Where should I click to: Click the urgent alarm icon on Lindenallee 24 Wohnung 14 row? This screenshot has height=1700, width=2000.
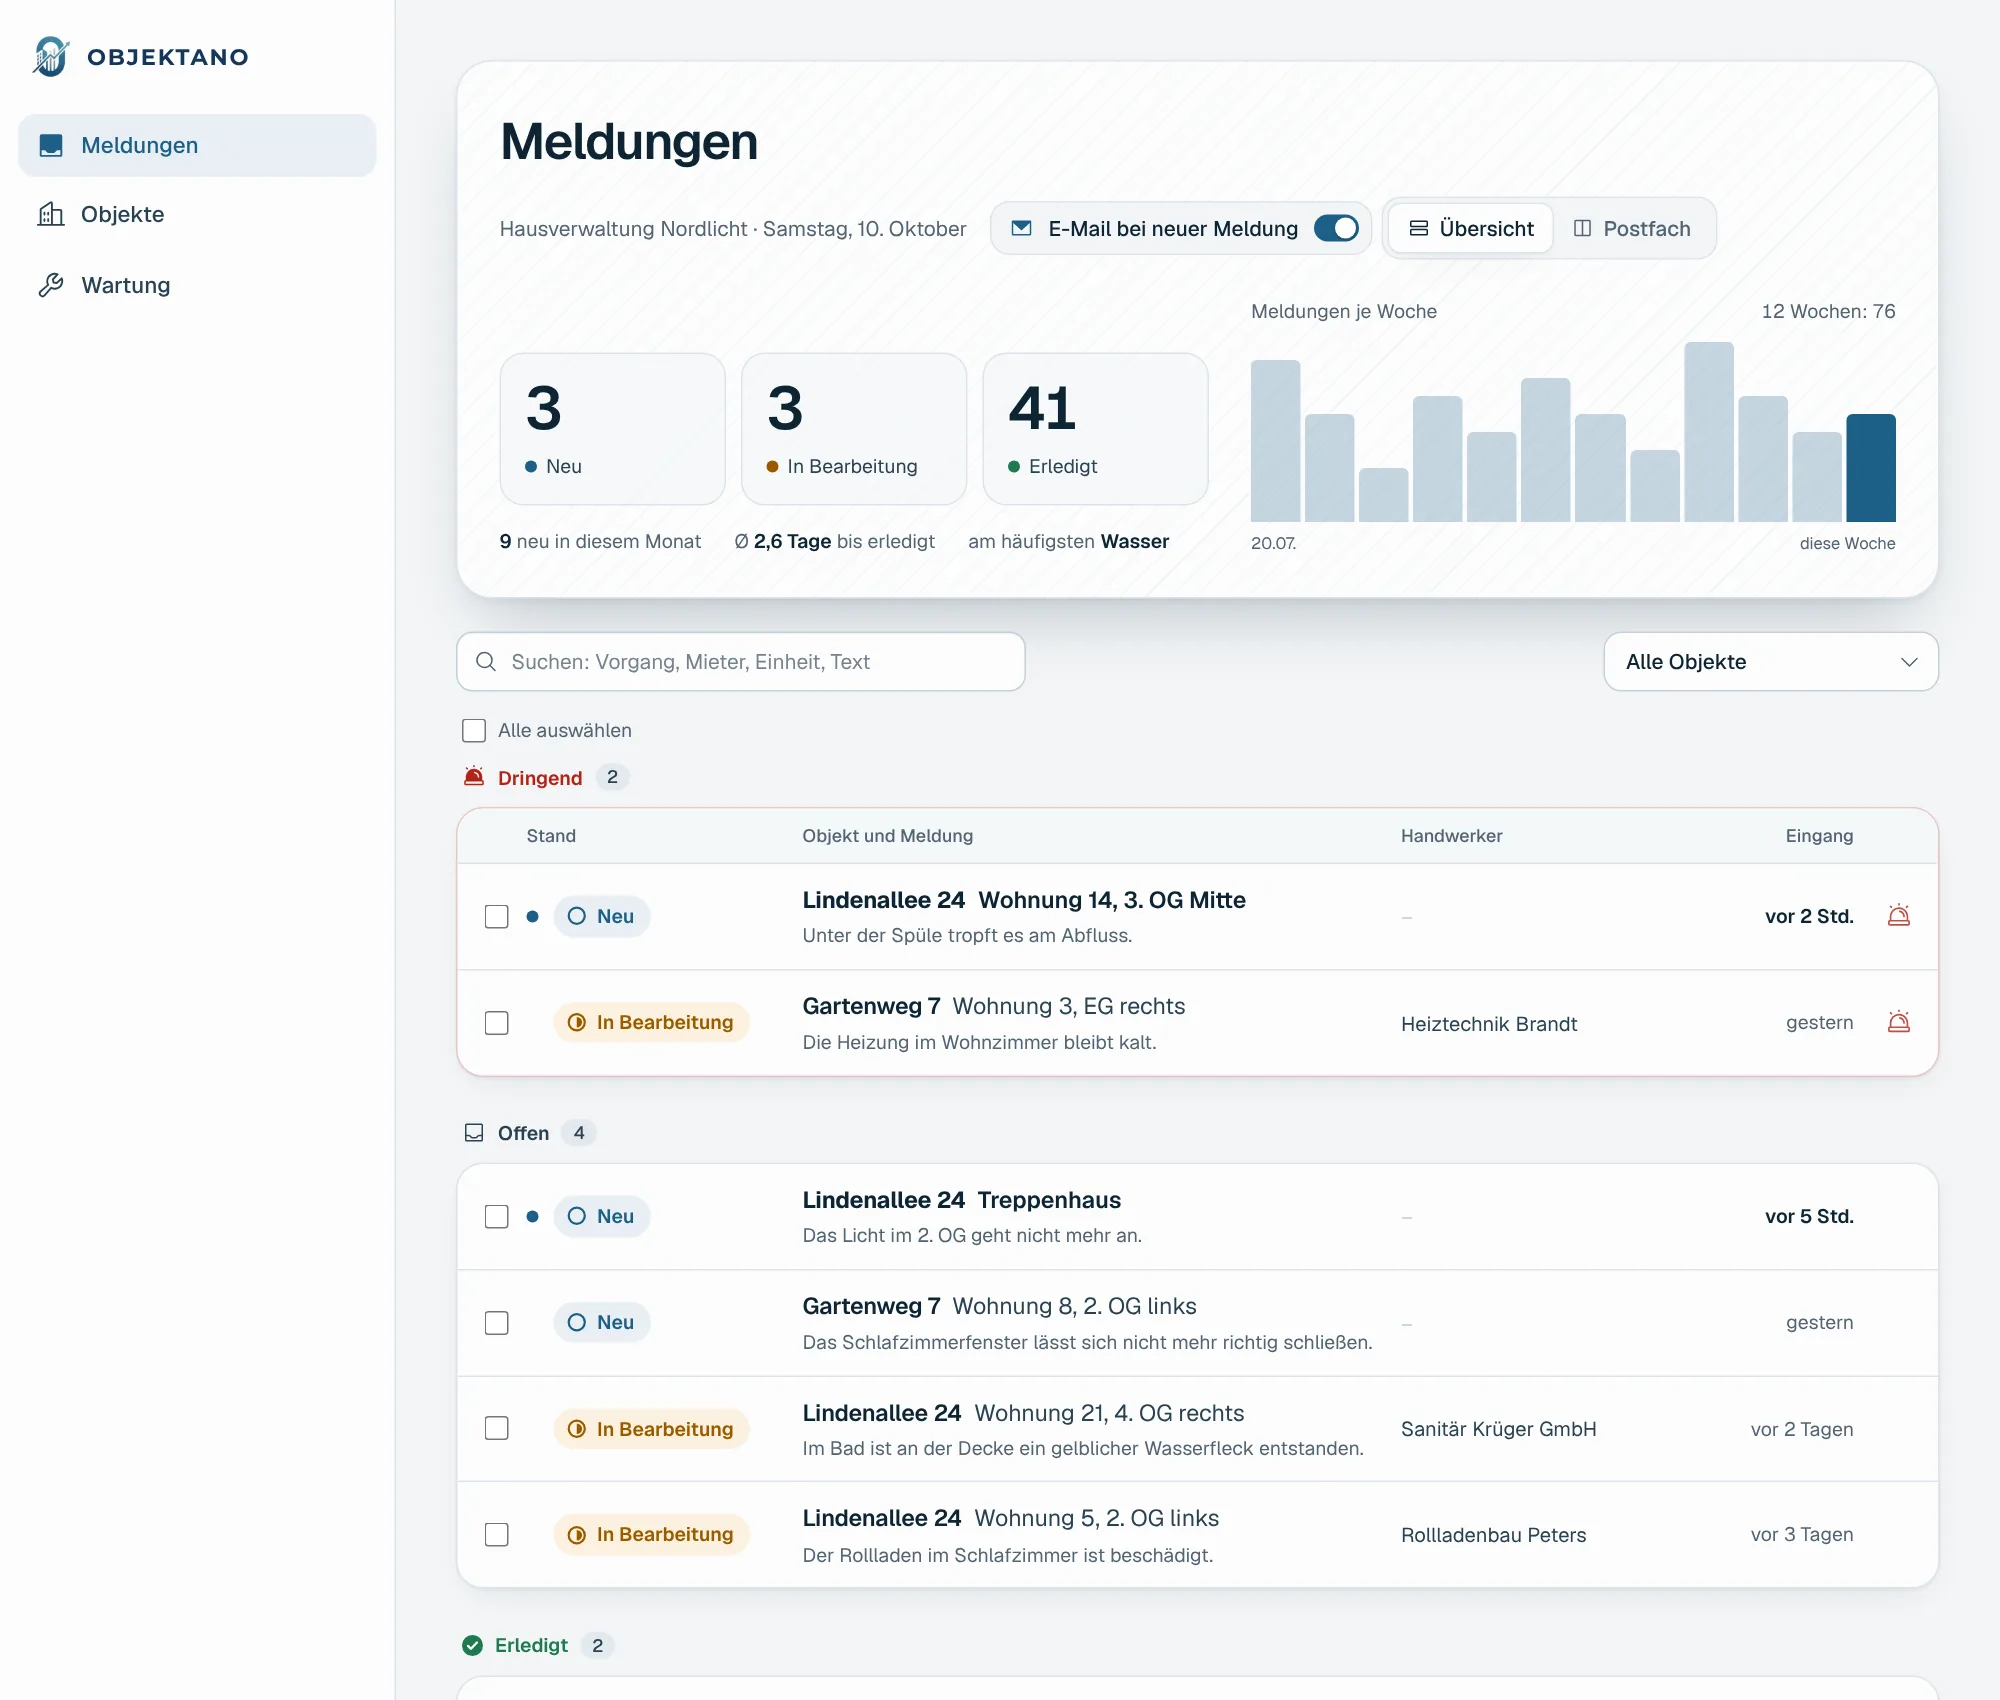point(1898,916)
